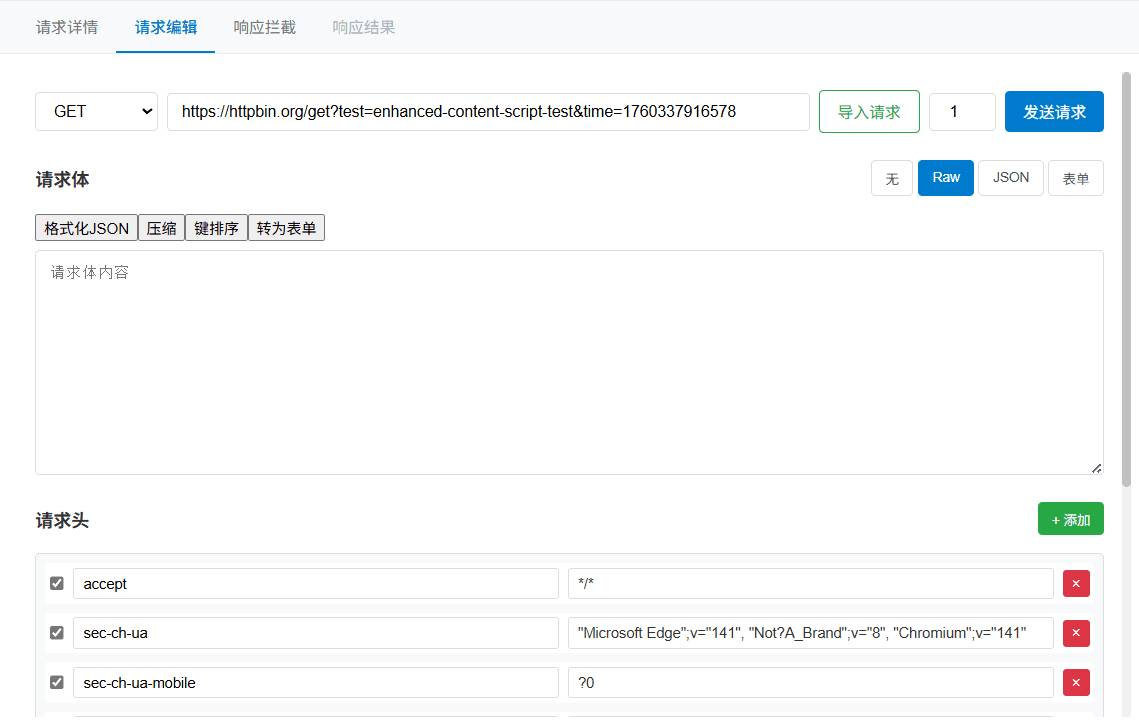Open the 响应拦截 tab

click(x=265, y=27)
